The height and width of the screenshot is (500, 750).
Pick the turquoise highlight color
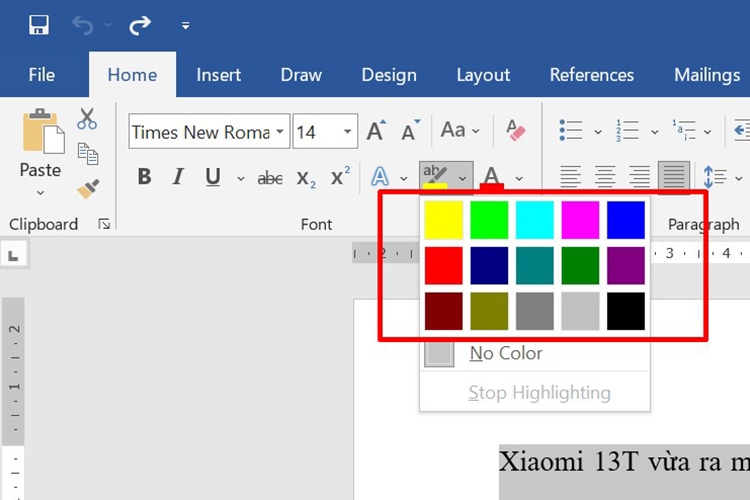coord(534,220)
